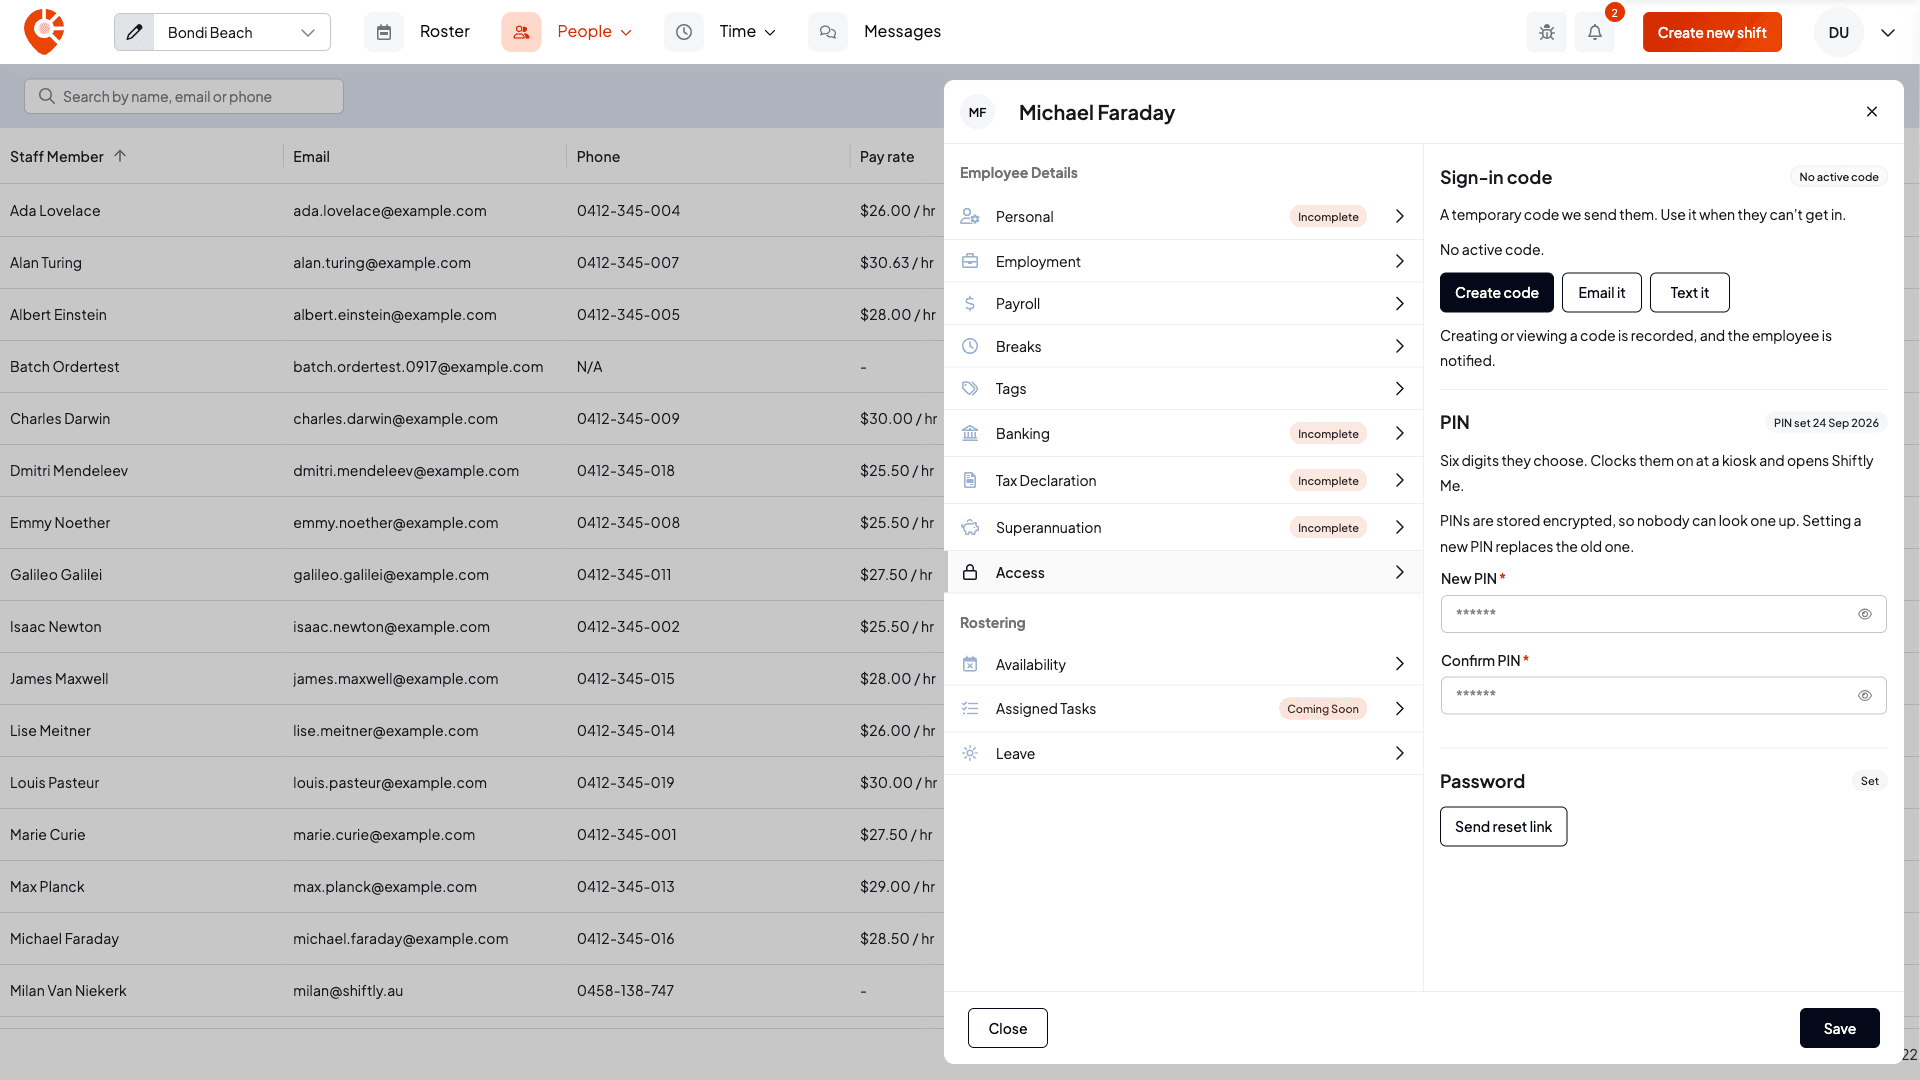The image size is (1920, 1080).
Task: Open the Messages chat icon
Action: pos(828,32)
